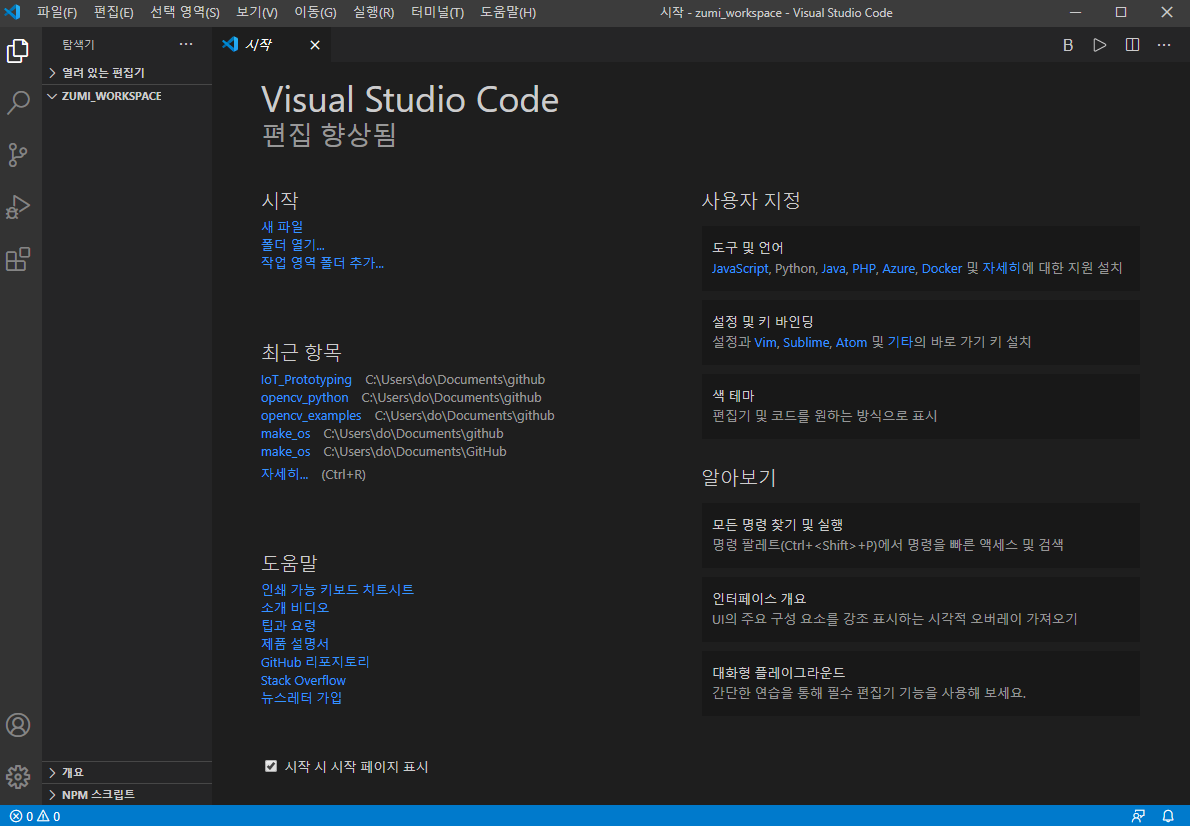
Task: Open 모든 명령 찾기 및 실행 card
Action: coord(921,535)
